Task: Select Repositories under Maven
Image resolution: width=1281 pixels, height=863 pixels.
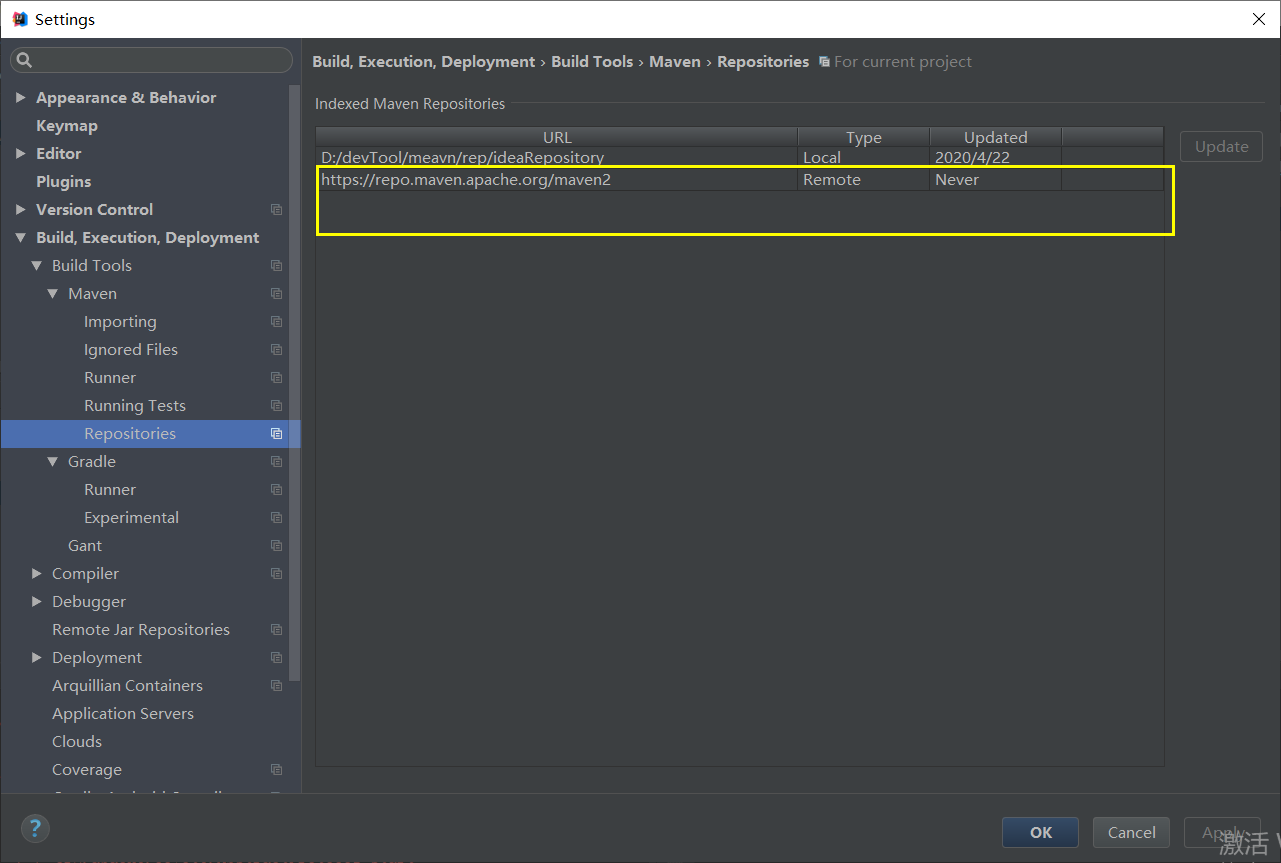Action: (x=130, y=434)
